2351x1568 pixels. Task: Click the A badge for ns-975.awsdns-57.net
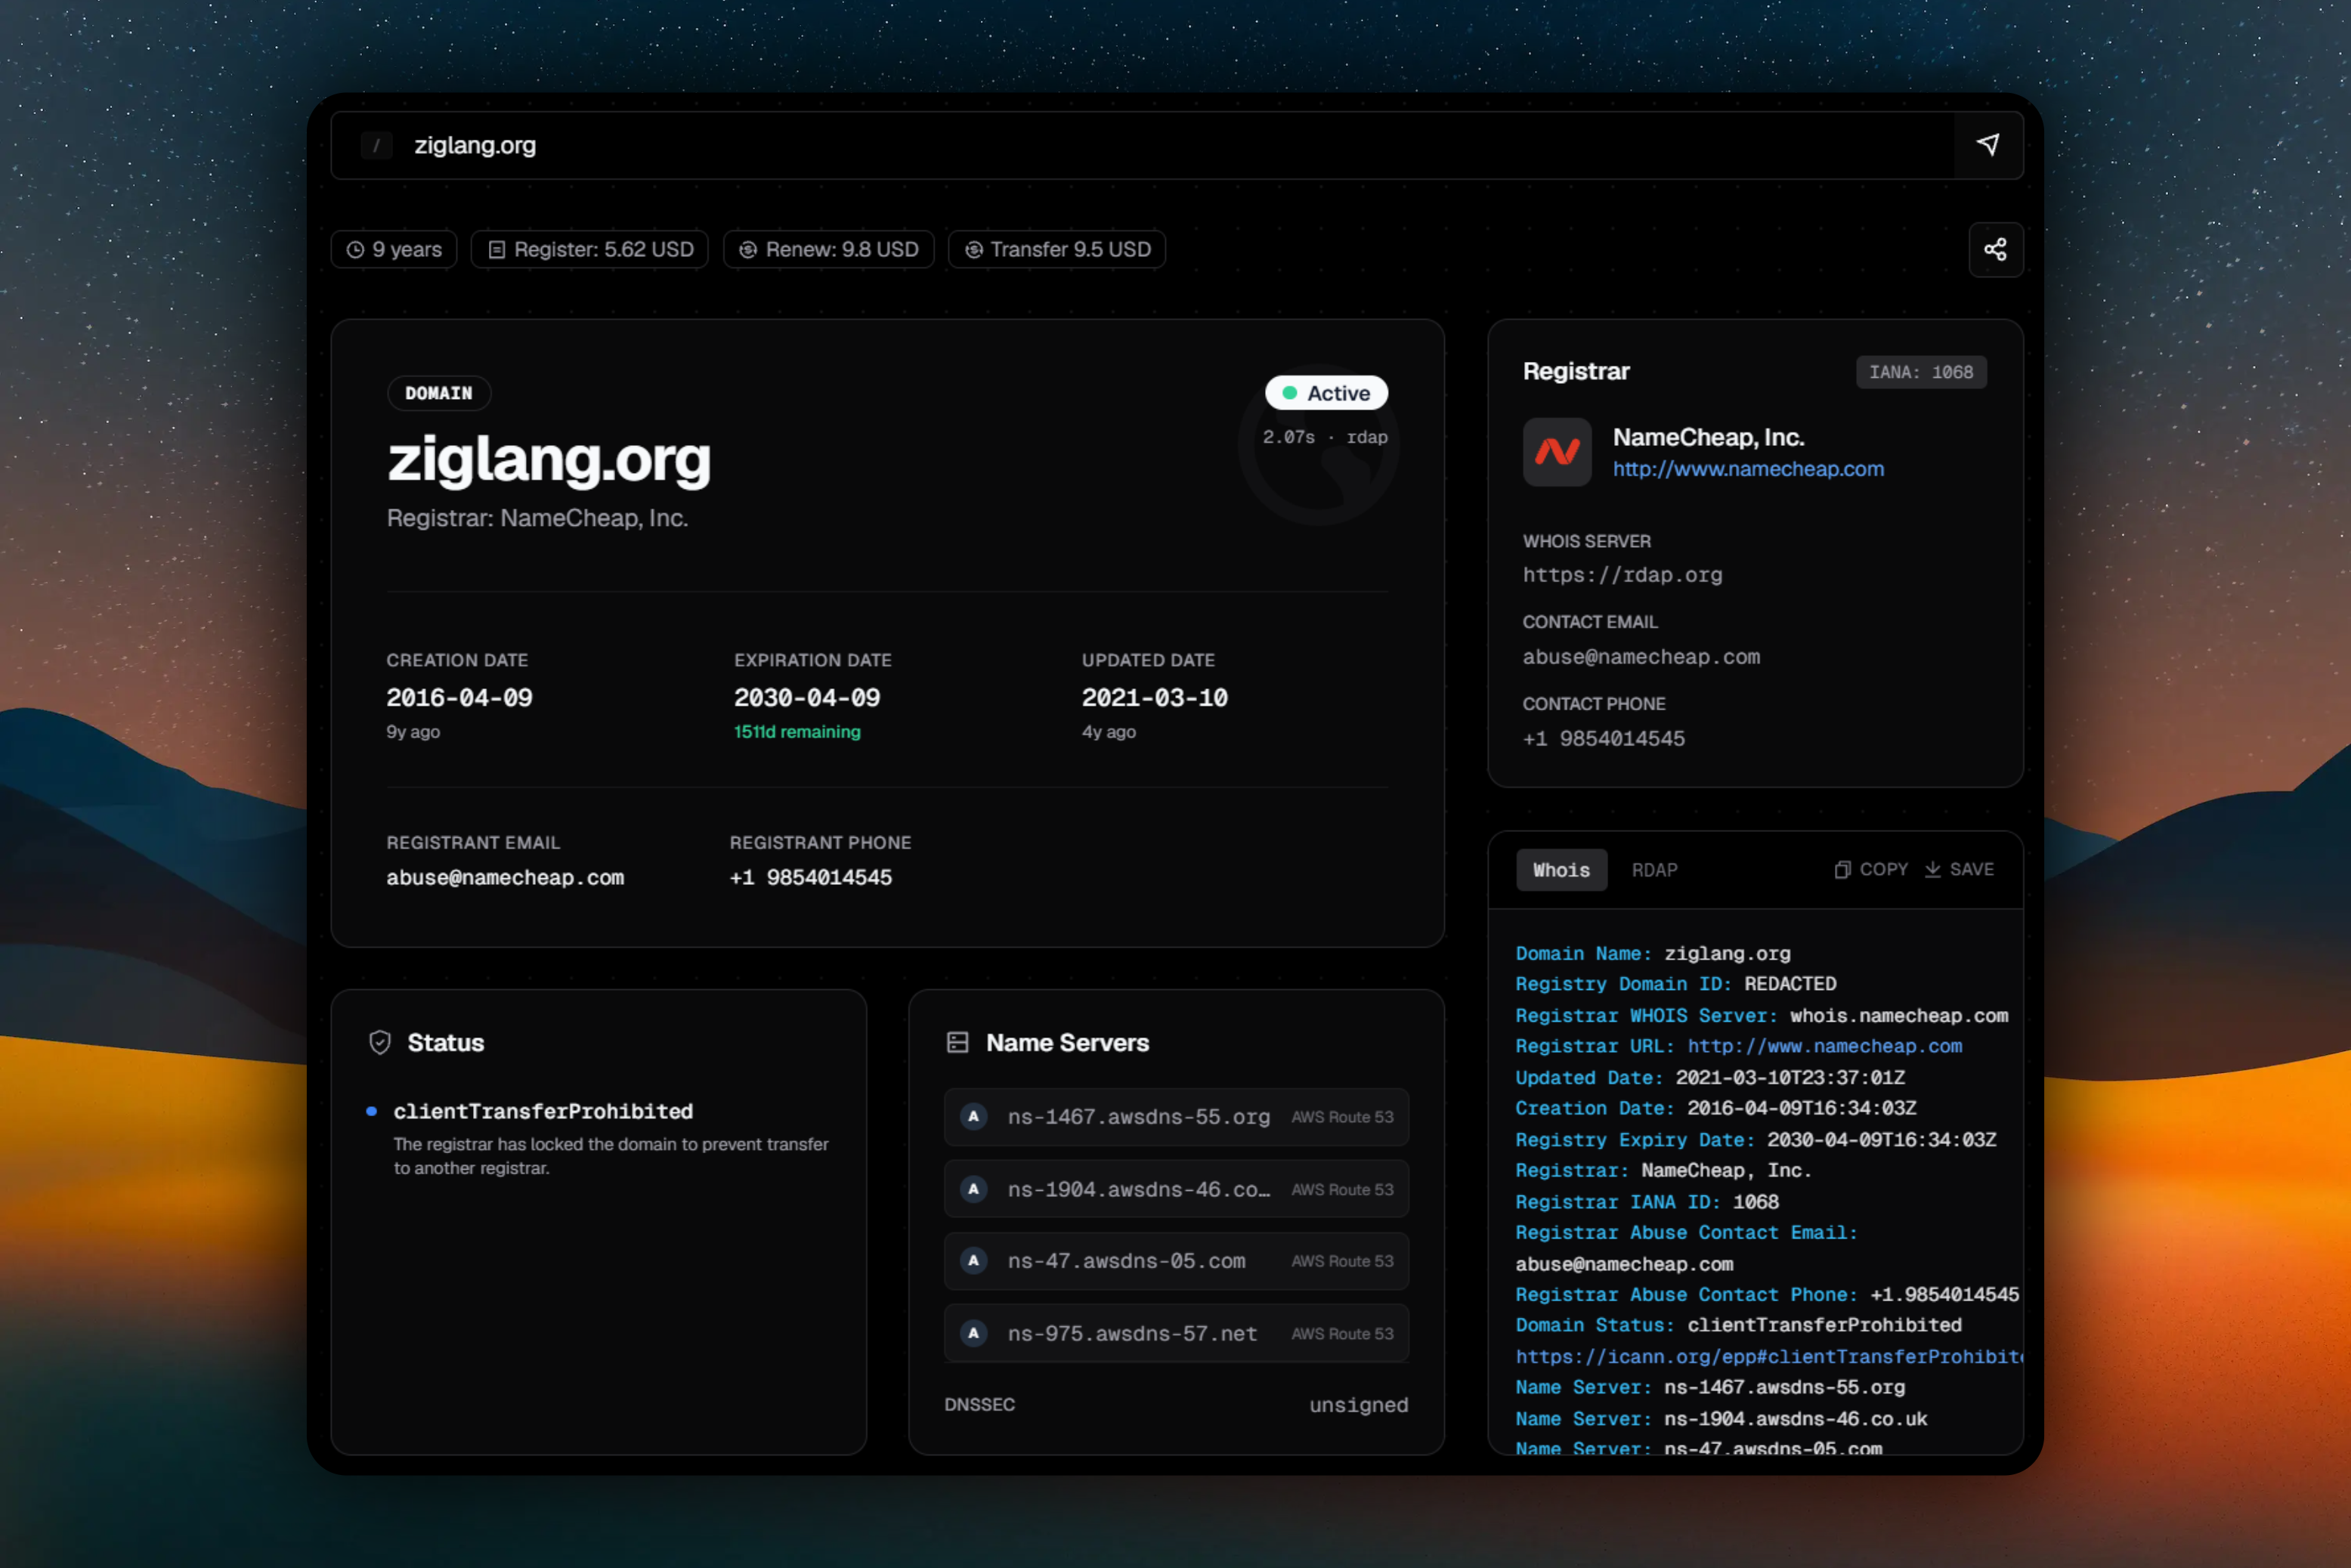tap(973, 1332)
